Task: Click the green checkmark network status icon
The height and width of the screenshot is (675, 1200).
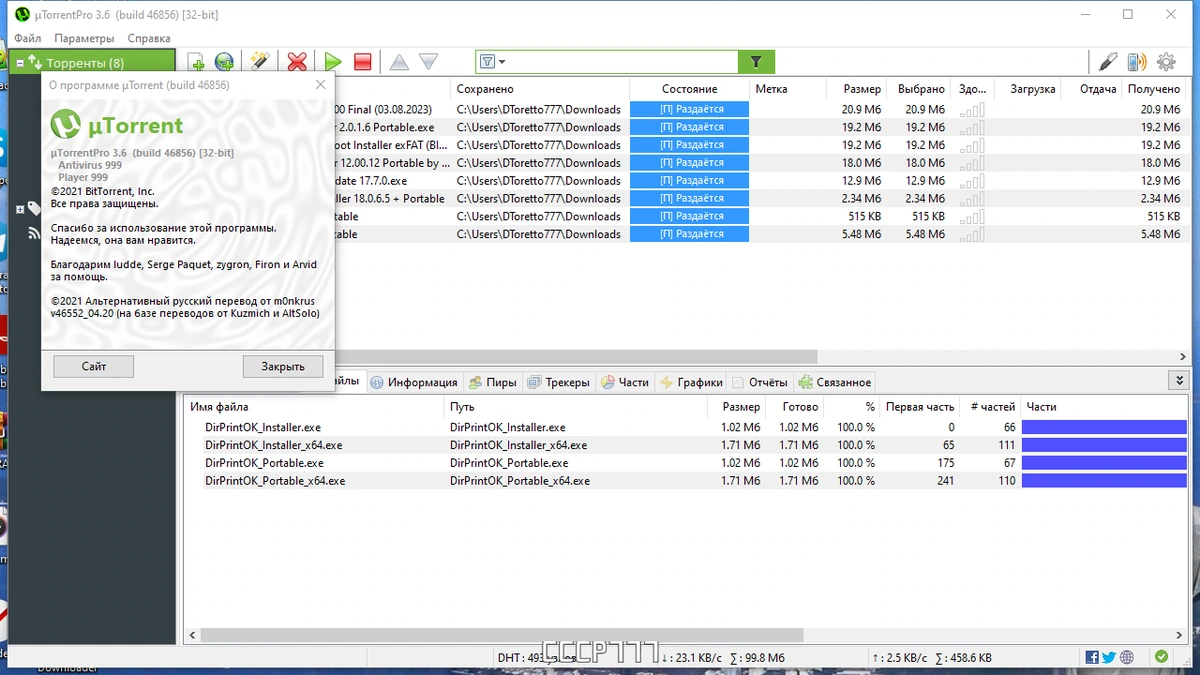Action: pos(1161,657)
